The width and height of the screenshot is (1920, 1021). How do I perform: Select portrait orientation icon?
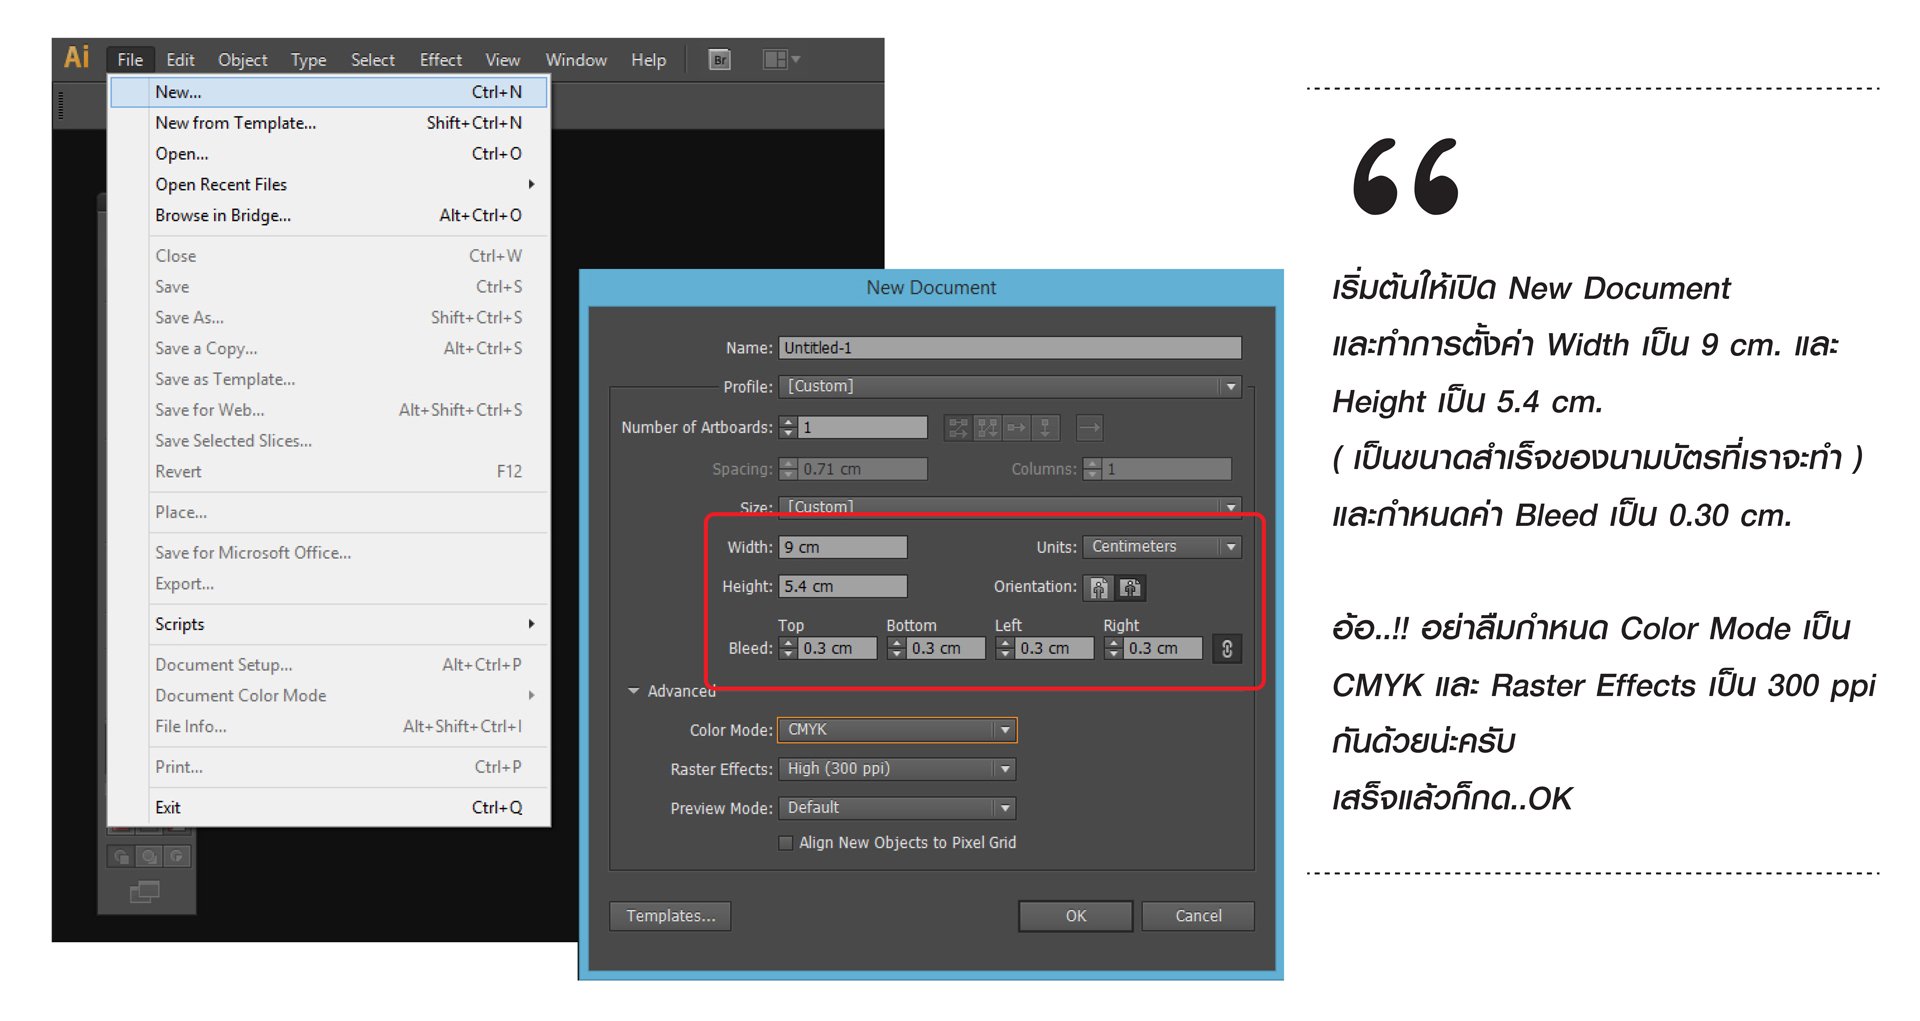(x=1099, y=588)
